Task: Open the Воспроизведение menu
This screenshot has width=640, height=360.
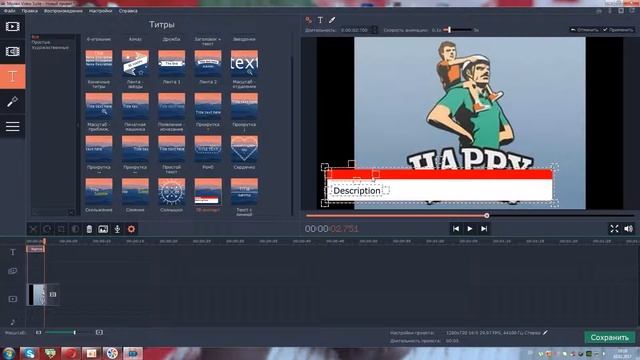Action: (x=63, y=11)
